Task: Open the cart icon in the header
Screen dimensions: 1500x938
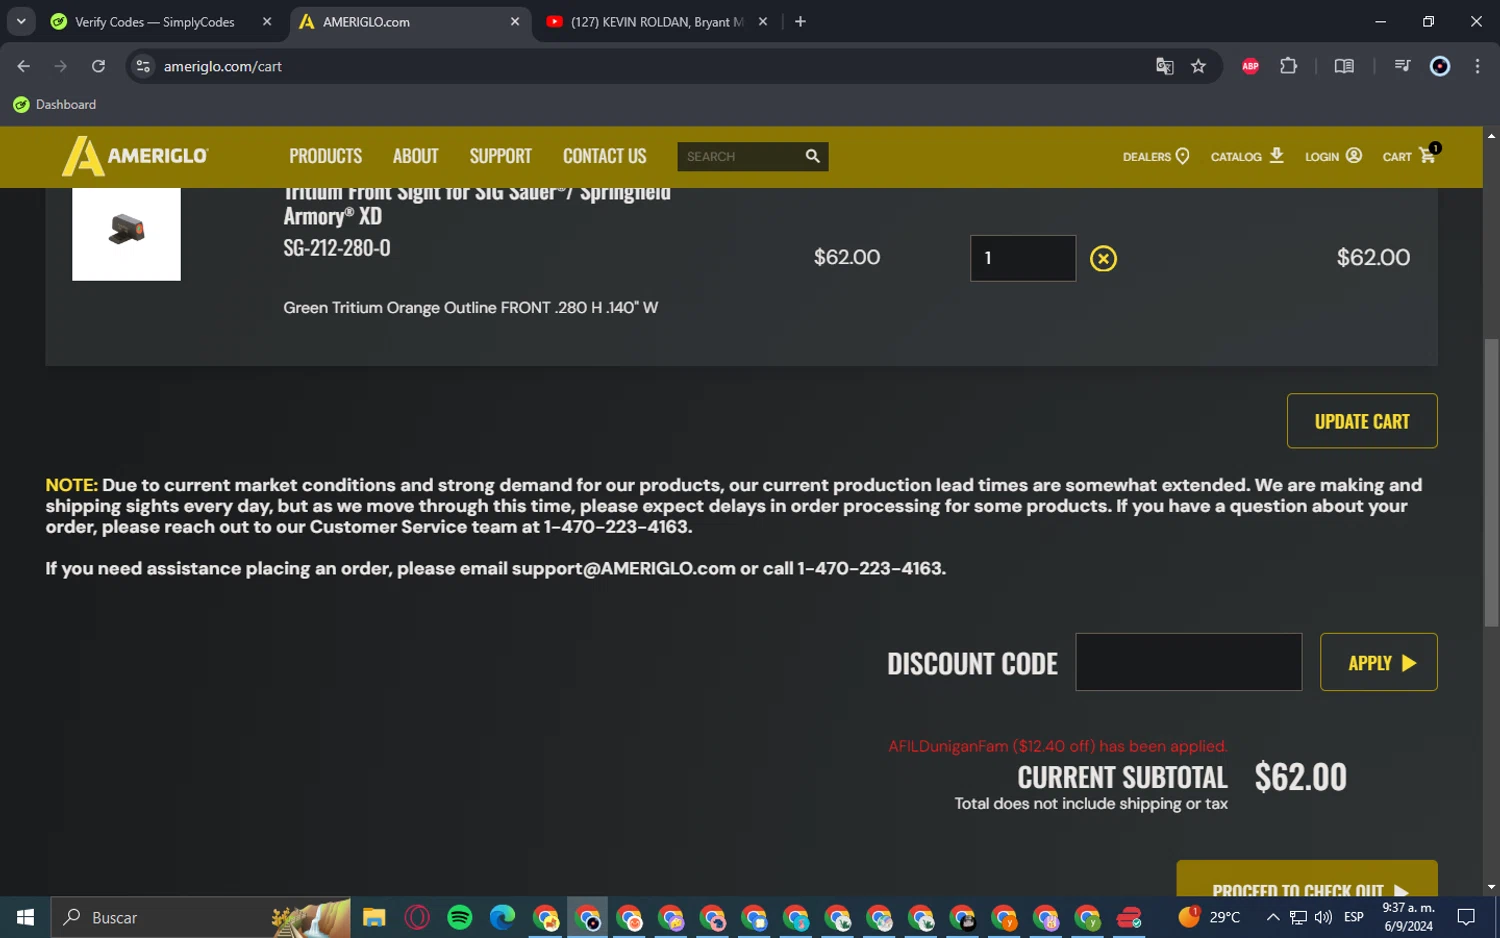Action: (x=1428, y=154)
